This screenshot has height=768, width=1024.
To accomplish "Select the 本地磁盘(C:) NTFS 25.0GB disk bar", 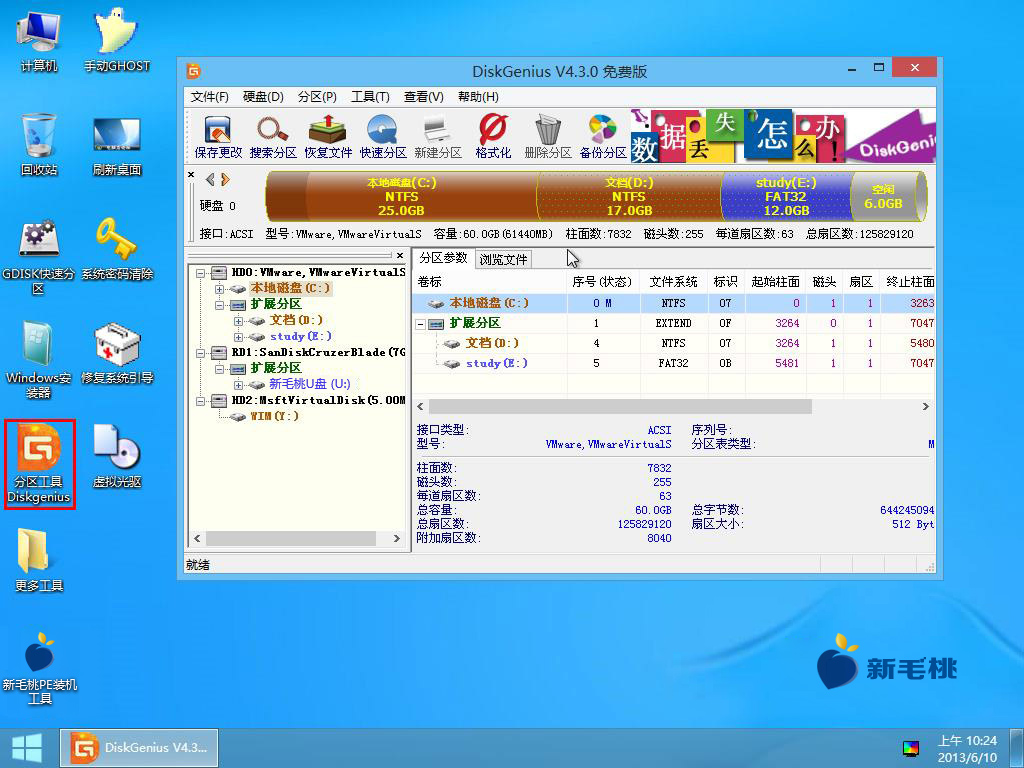I will [x=402, y=196].
